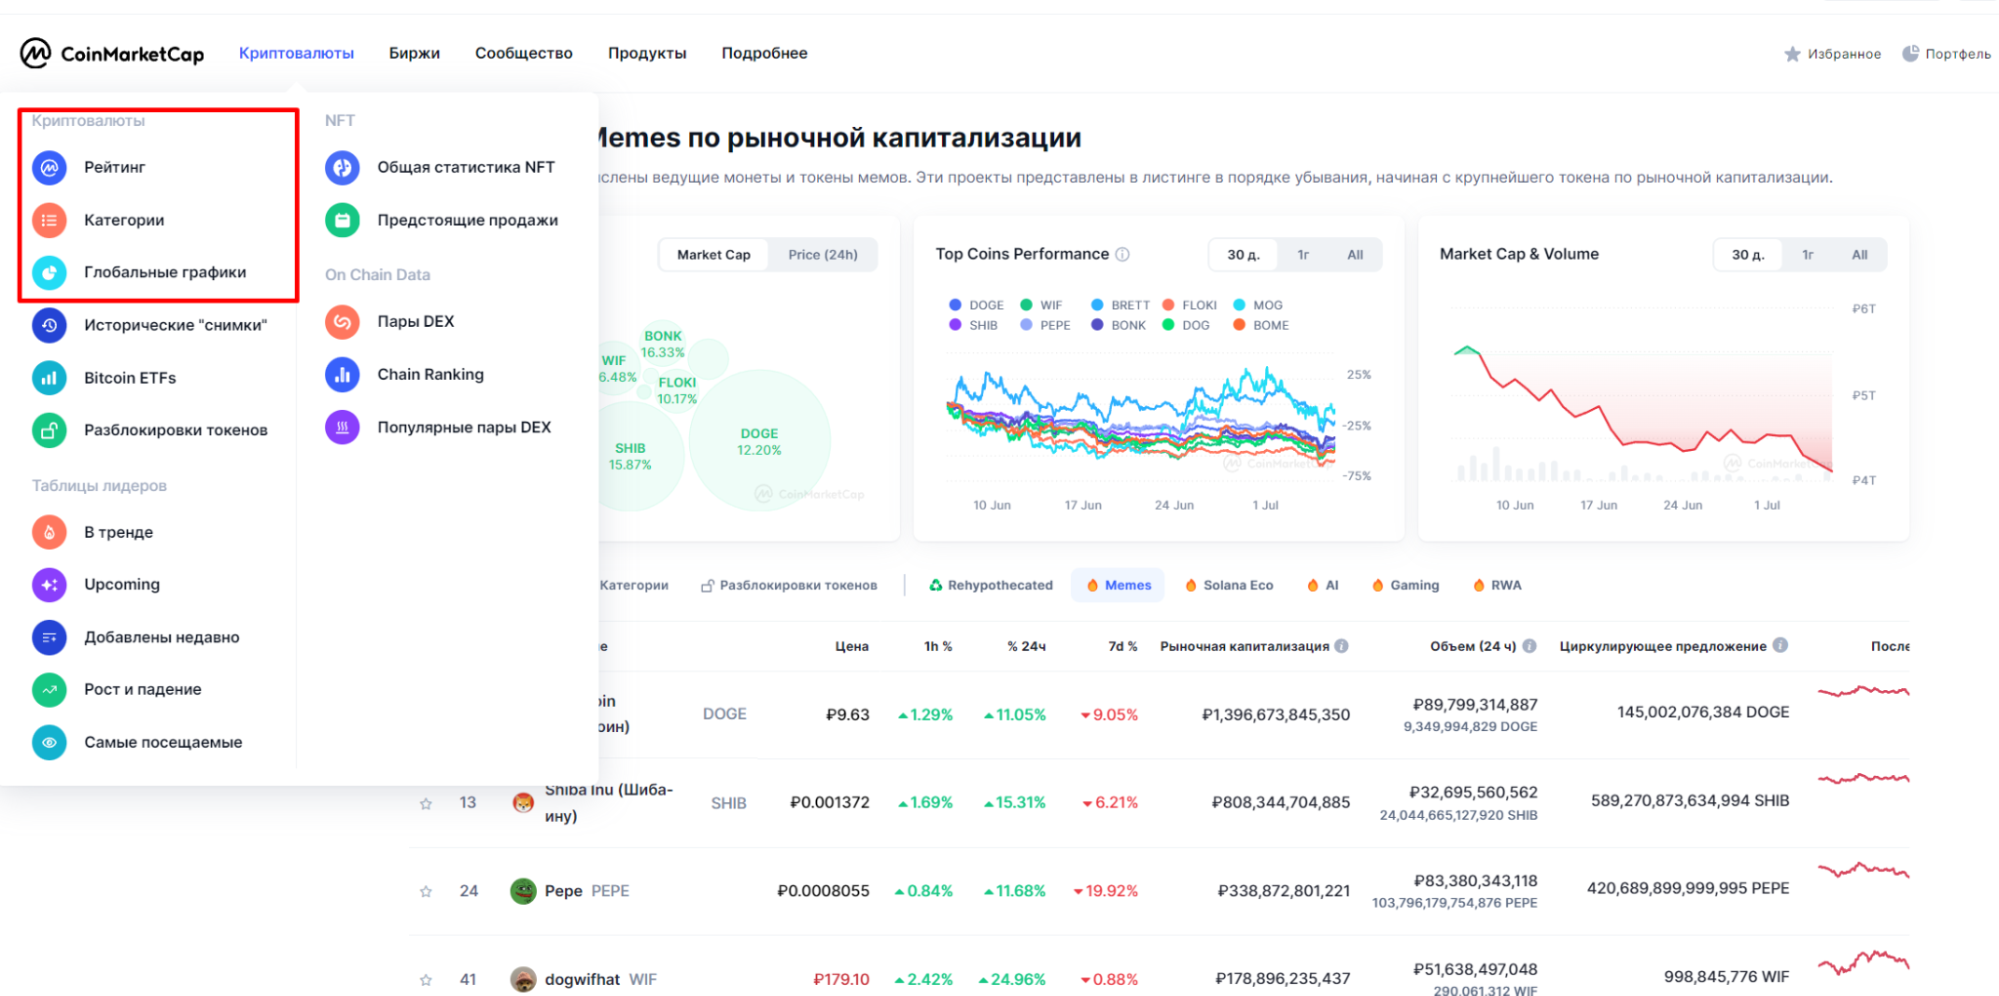Click the Chain Ranking bar icon

click(342, 374)
